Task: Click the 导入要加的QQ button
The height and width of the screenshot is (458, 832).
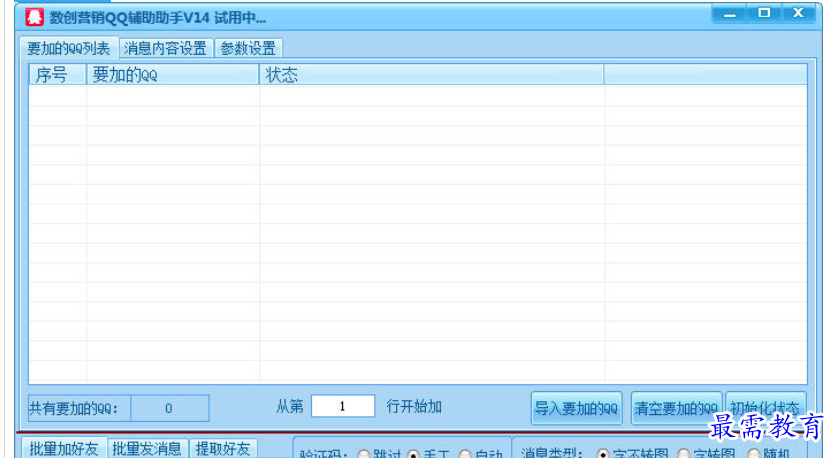Action: point(576,408)
